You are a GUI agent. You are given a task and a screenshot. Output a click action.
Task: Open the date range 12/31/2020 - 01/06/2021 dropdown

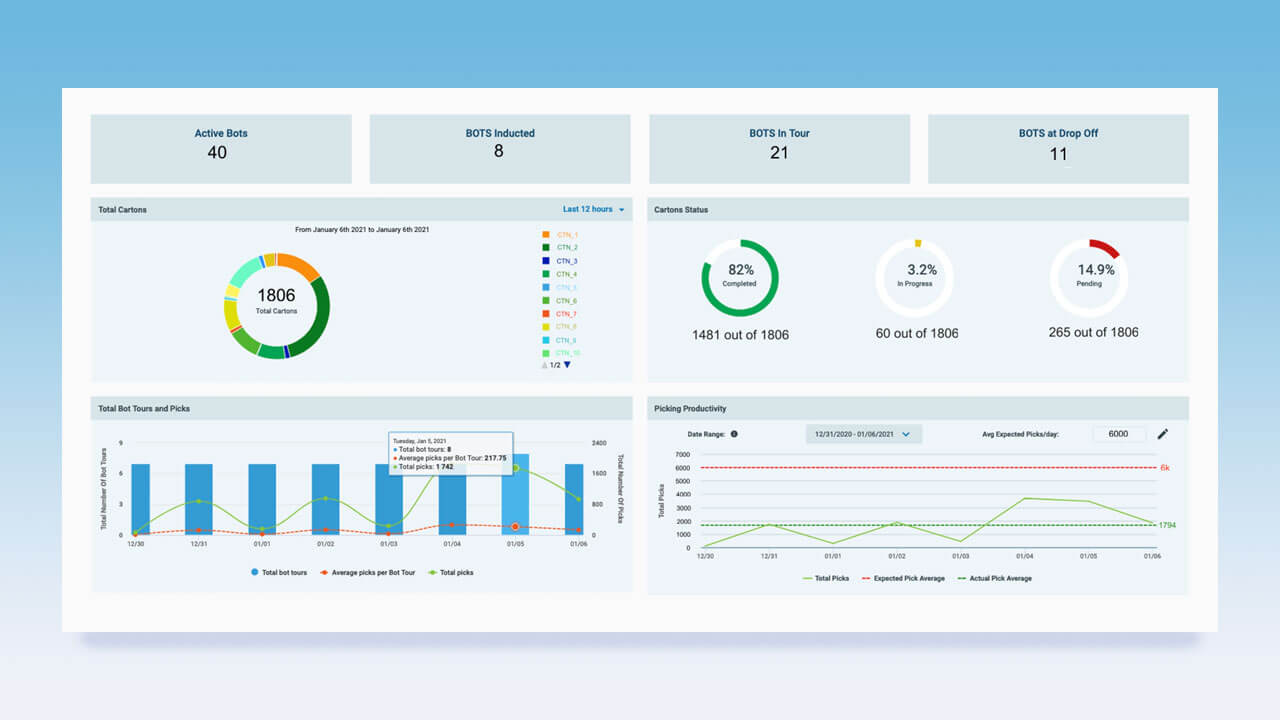coord(864,434)
